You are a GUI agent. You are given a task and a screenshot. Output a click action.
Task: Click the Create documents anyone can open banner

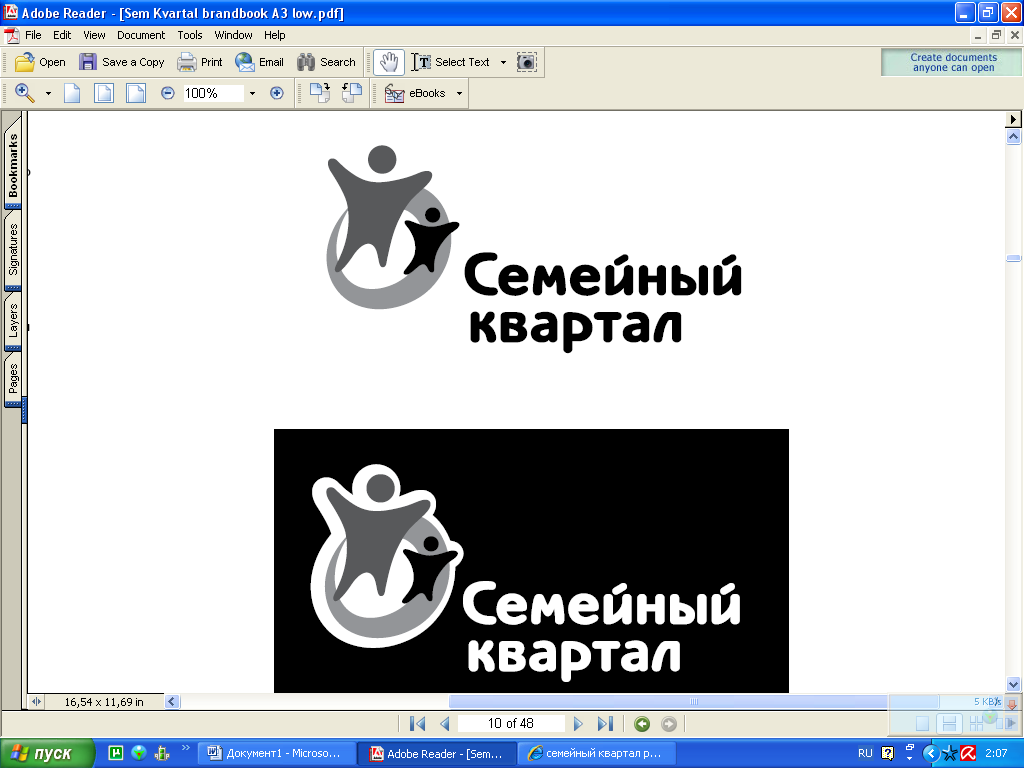coord(953,63)
